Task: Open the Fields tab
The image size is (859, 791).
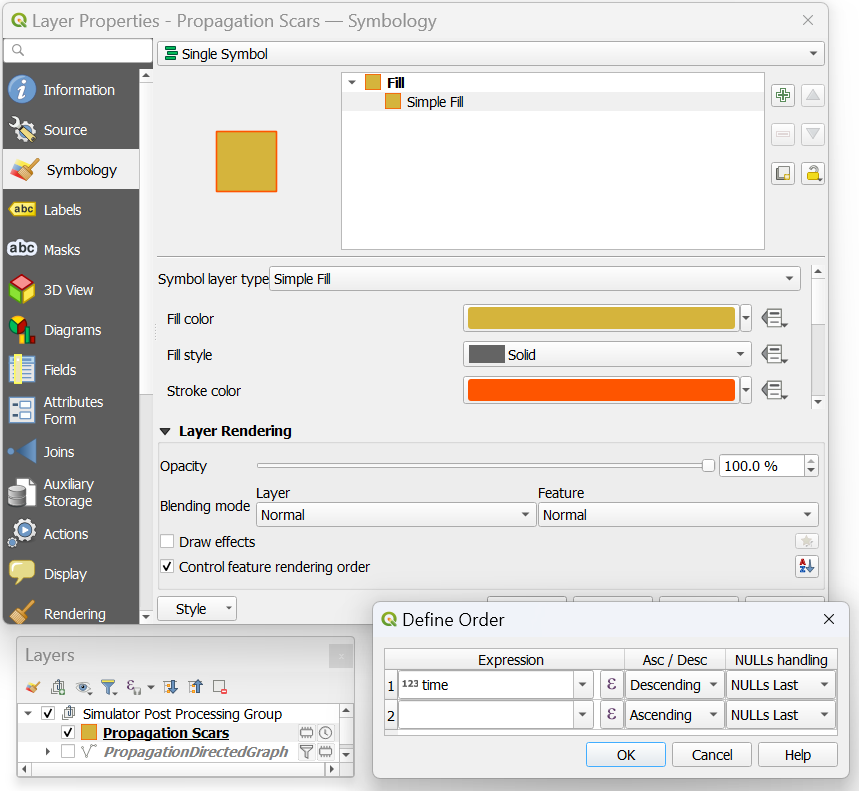Action: (x=71, y=370)
